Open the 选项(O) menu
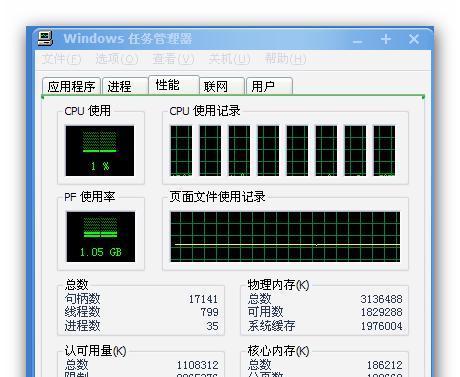Viewport: 460px width, 377px height. 117,59
